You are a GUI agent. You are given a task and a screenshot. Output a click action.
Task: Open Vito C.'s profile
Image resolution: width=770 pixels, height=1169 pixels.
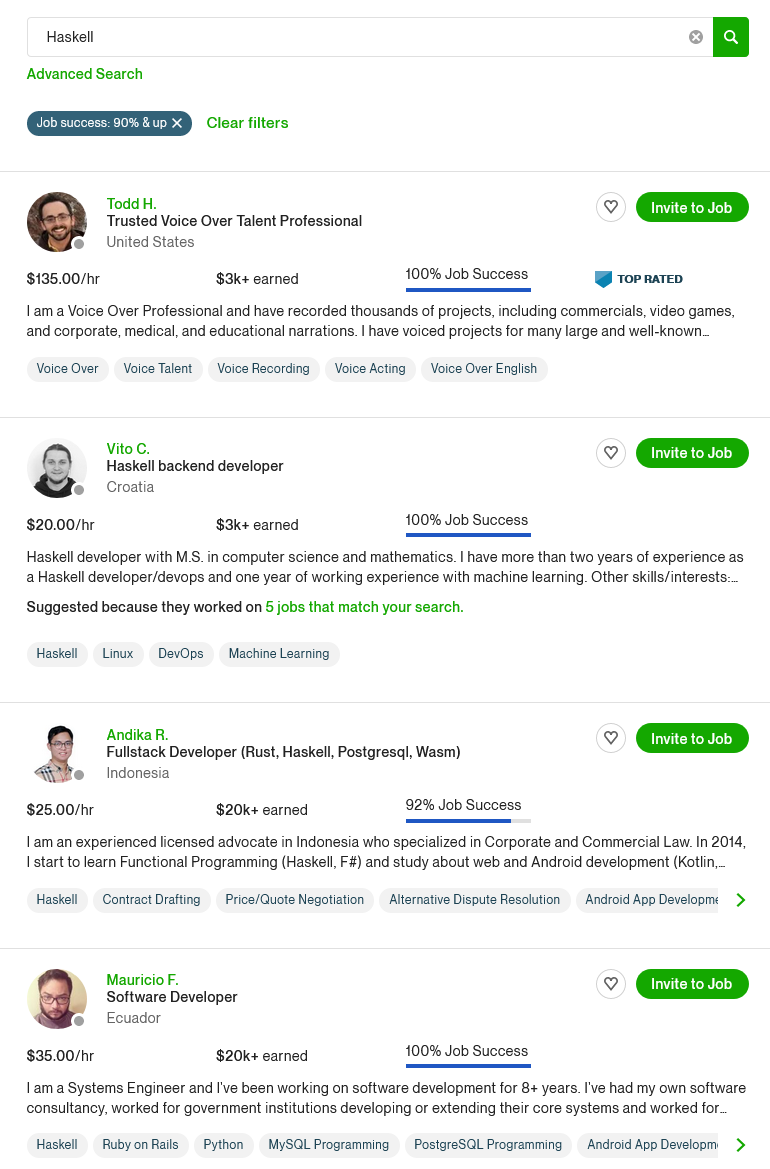coord(128,449)
